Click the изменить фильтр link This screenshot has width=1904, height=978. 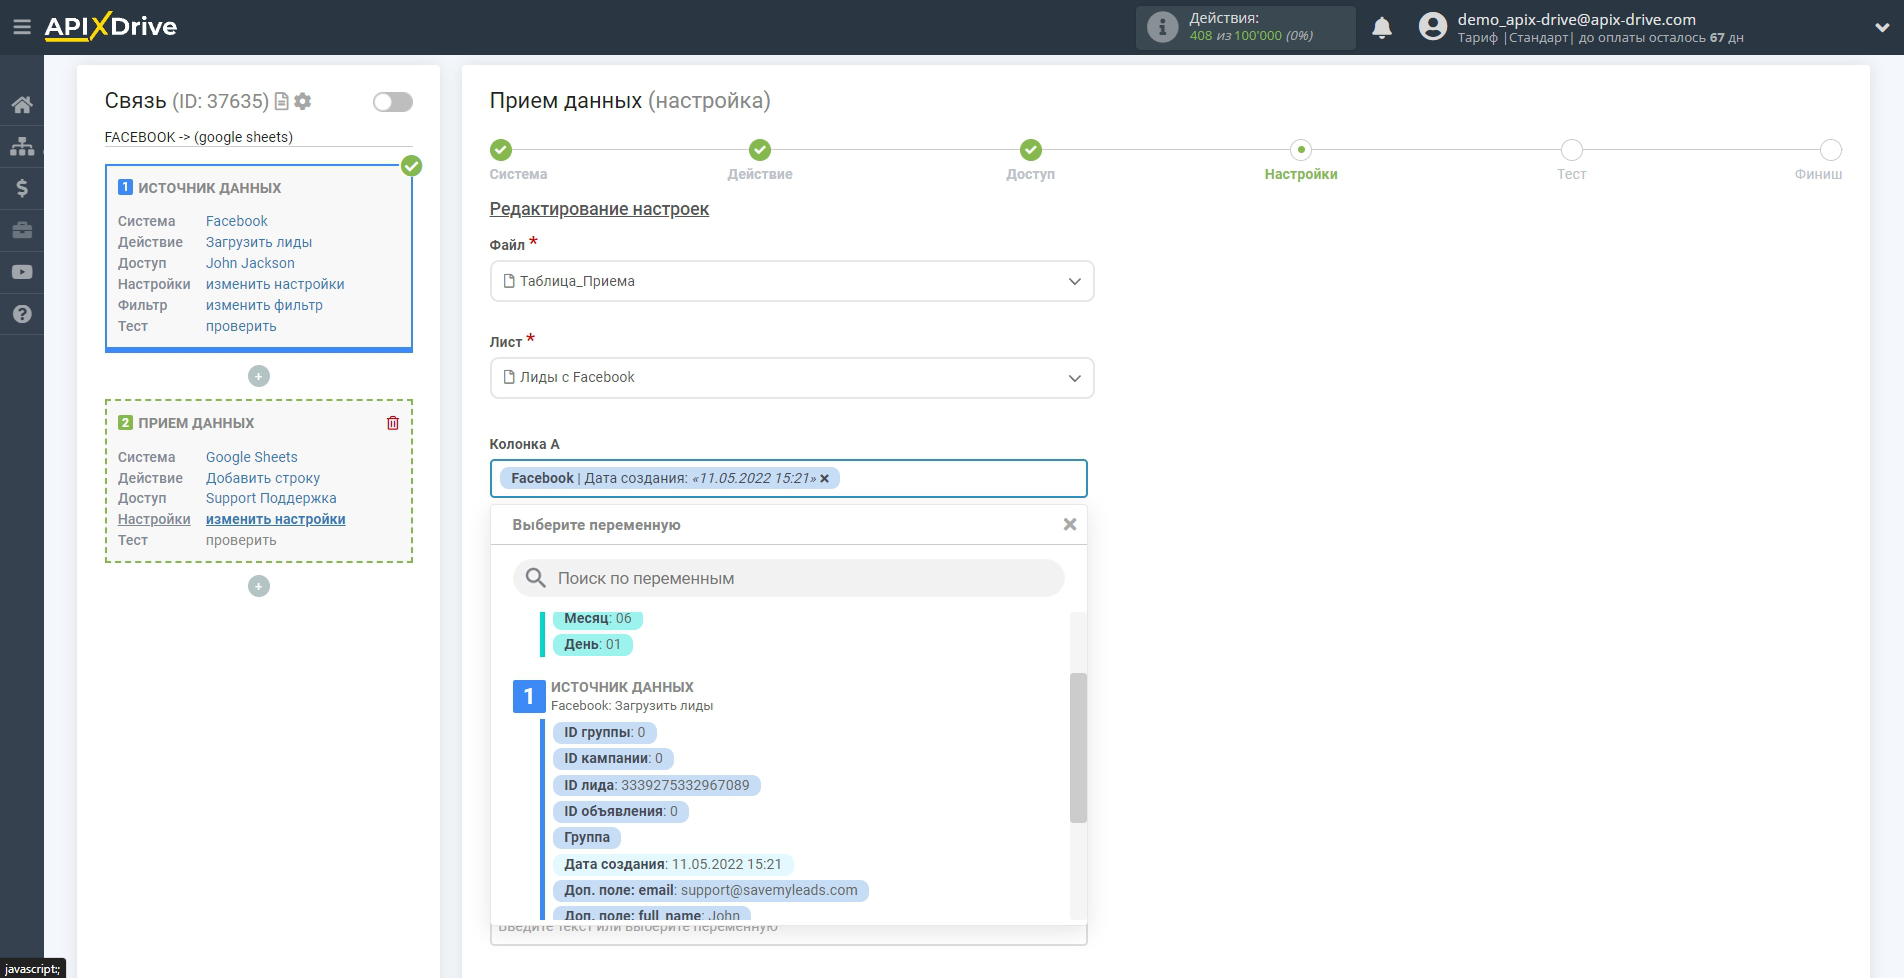[264, 305]
